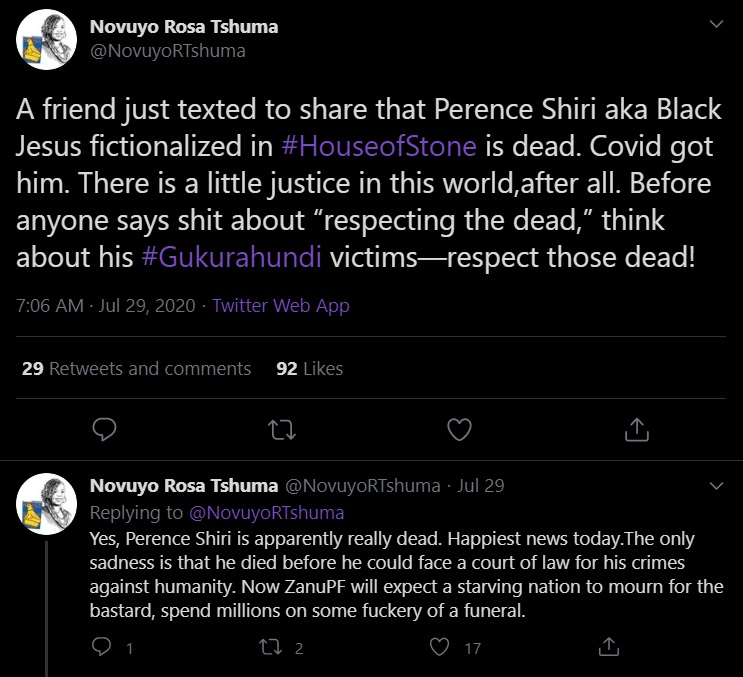Like the follow-up reply tweet
The height and width of the screenshot is (677, 743).
(440, 648)
